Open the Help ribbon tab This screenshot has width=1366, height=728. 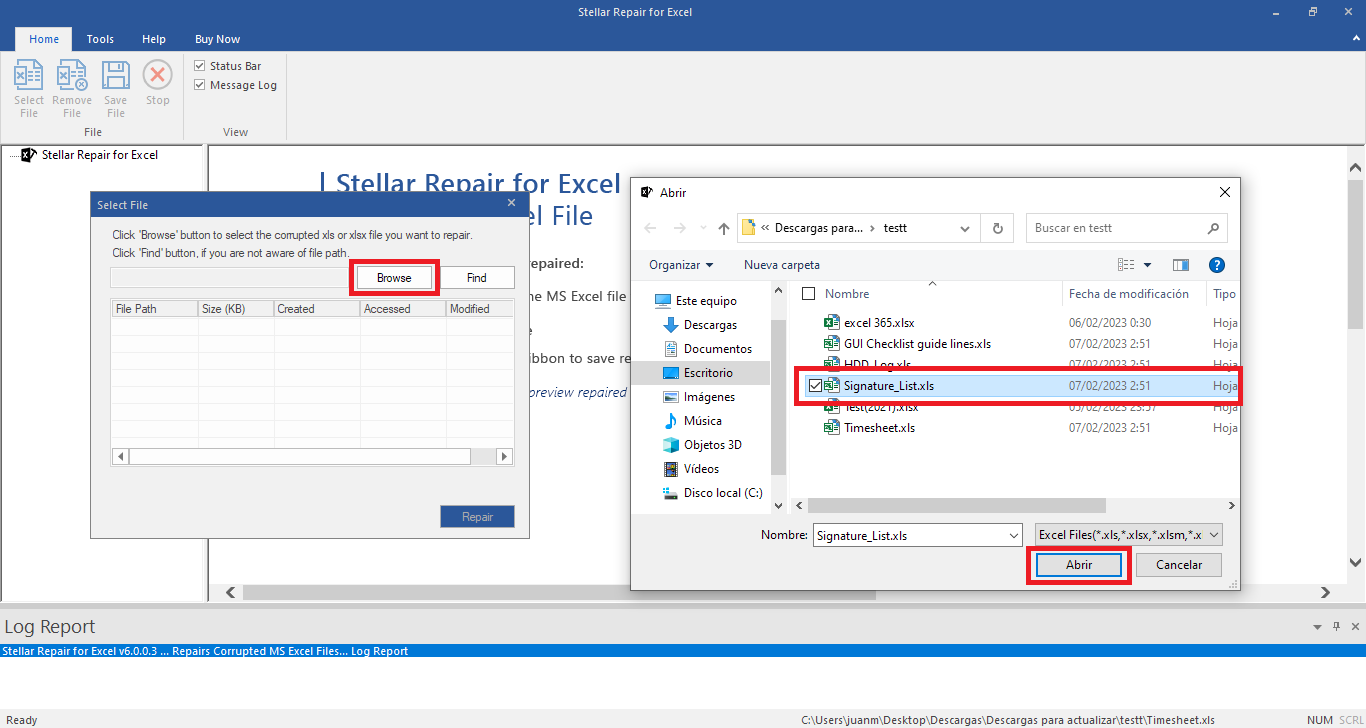[x=154, y=39]
